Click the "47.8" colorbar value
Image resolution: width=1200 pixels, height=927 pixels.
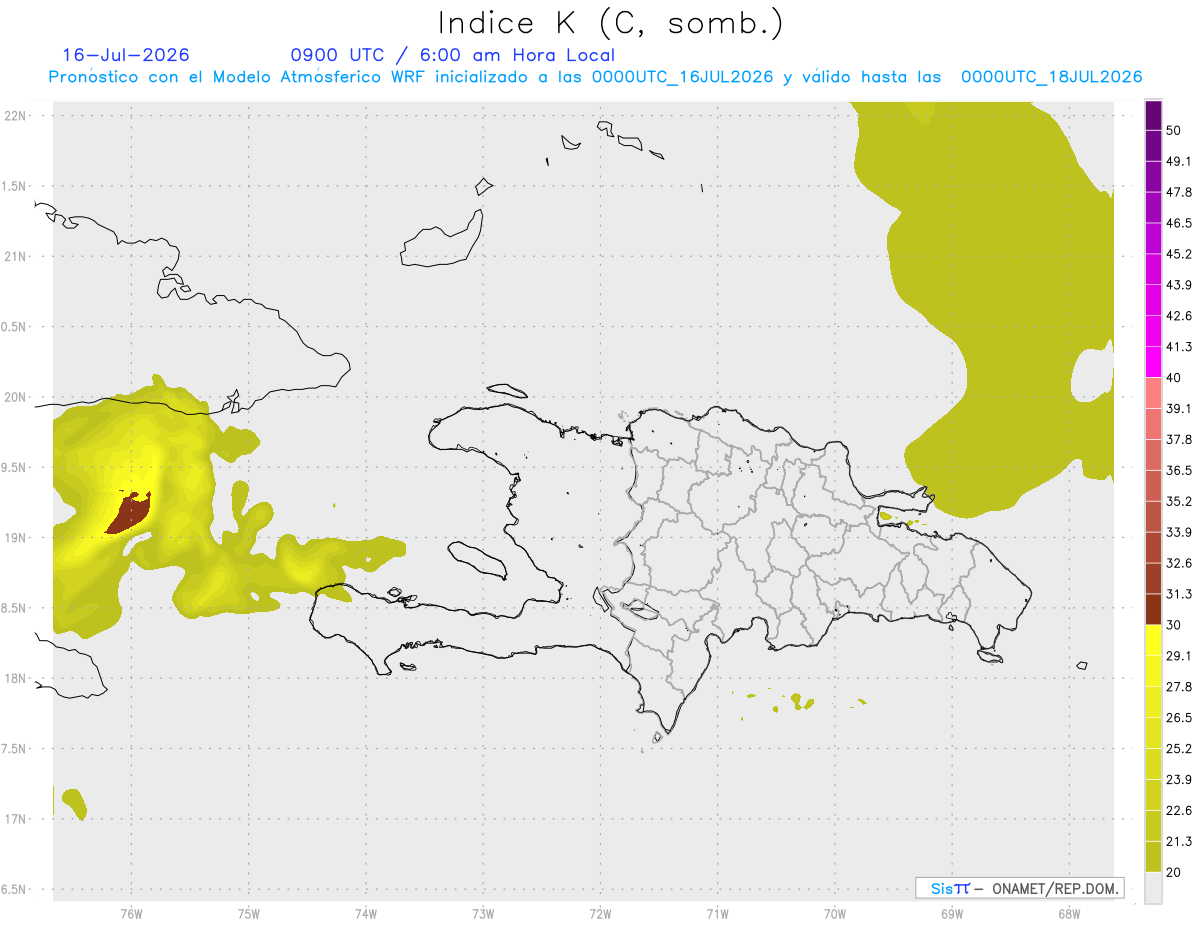[x=1180, y=192]
